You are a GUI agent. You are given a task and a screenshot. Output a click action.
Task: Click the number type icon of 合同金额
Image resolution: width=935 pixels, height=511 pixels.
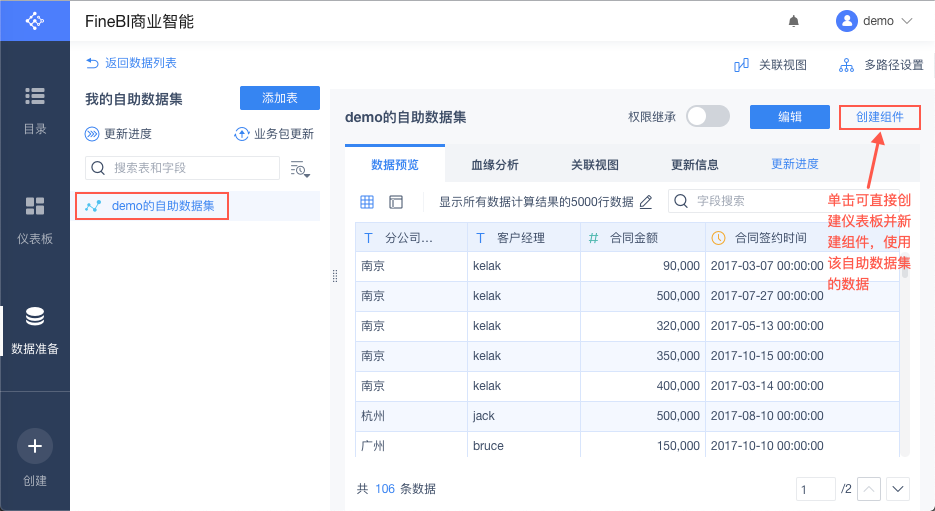pyautogui.click(x=593, y=238)
